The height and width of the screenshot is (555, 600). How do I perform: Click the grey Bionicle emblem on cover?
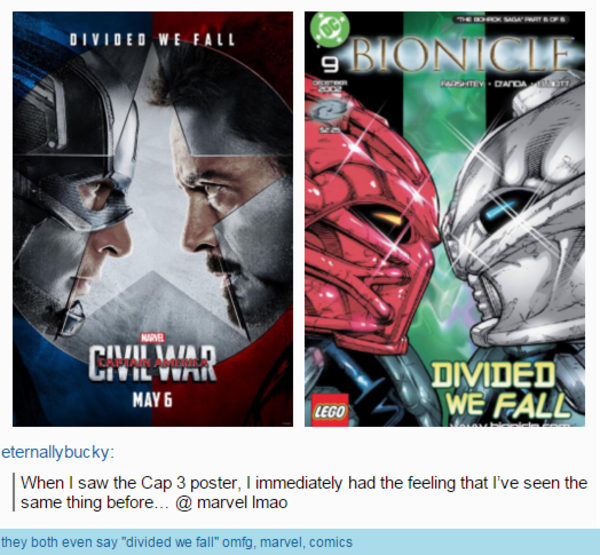(329, 111)
